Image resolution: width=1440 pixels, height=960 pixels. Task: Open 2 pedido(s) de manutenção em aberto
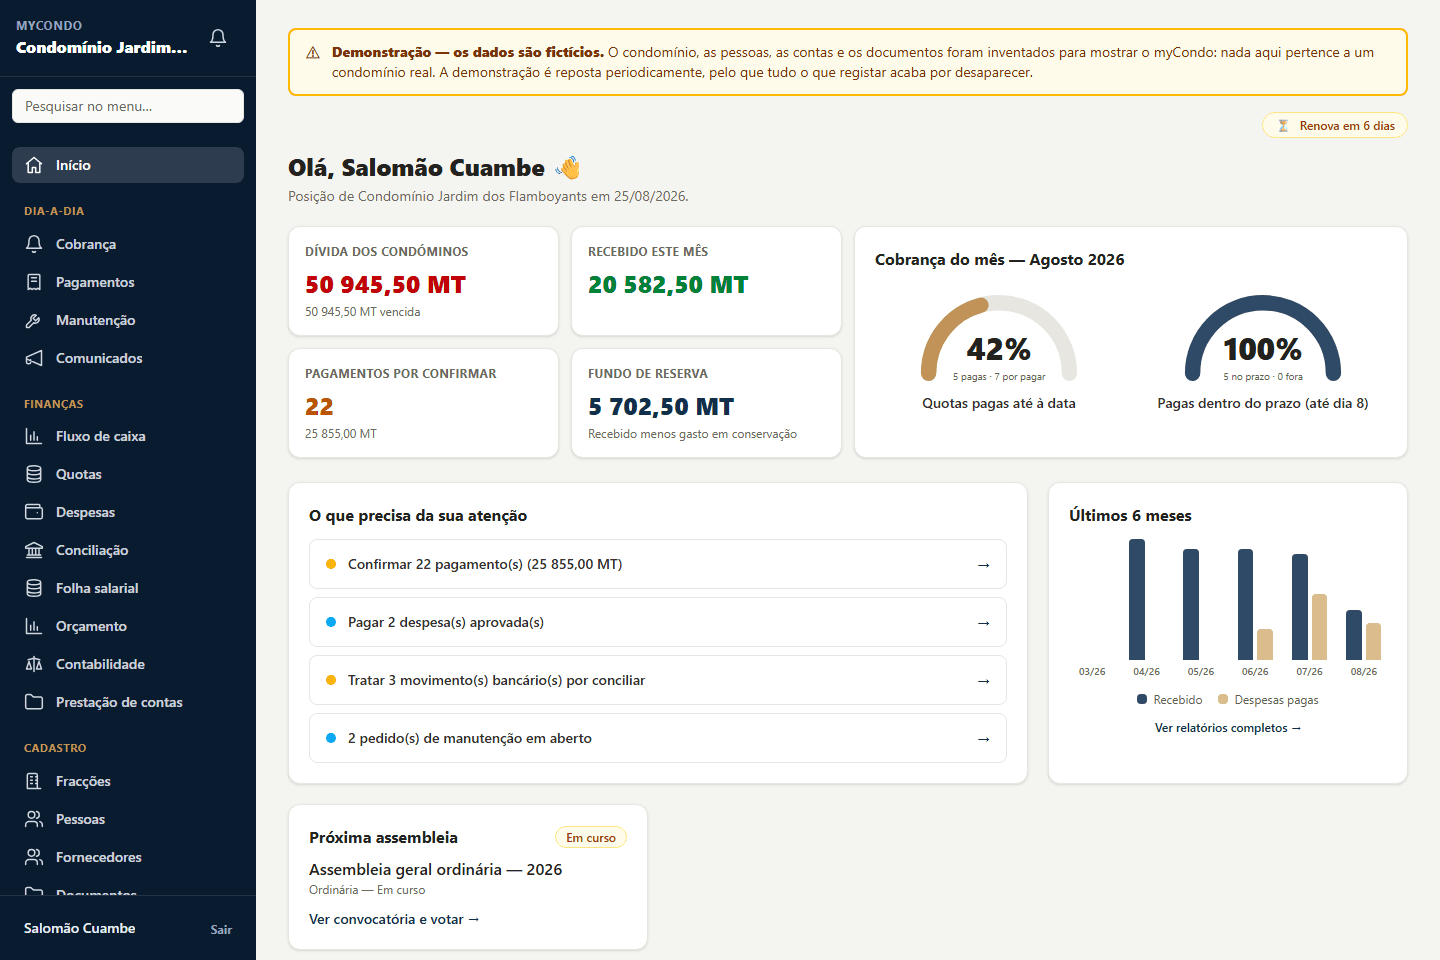click(x=658, y=738)
